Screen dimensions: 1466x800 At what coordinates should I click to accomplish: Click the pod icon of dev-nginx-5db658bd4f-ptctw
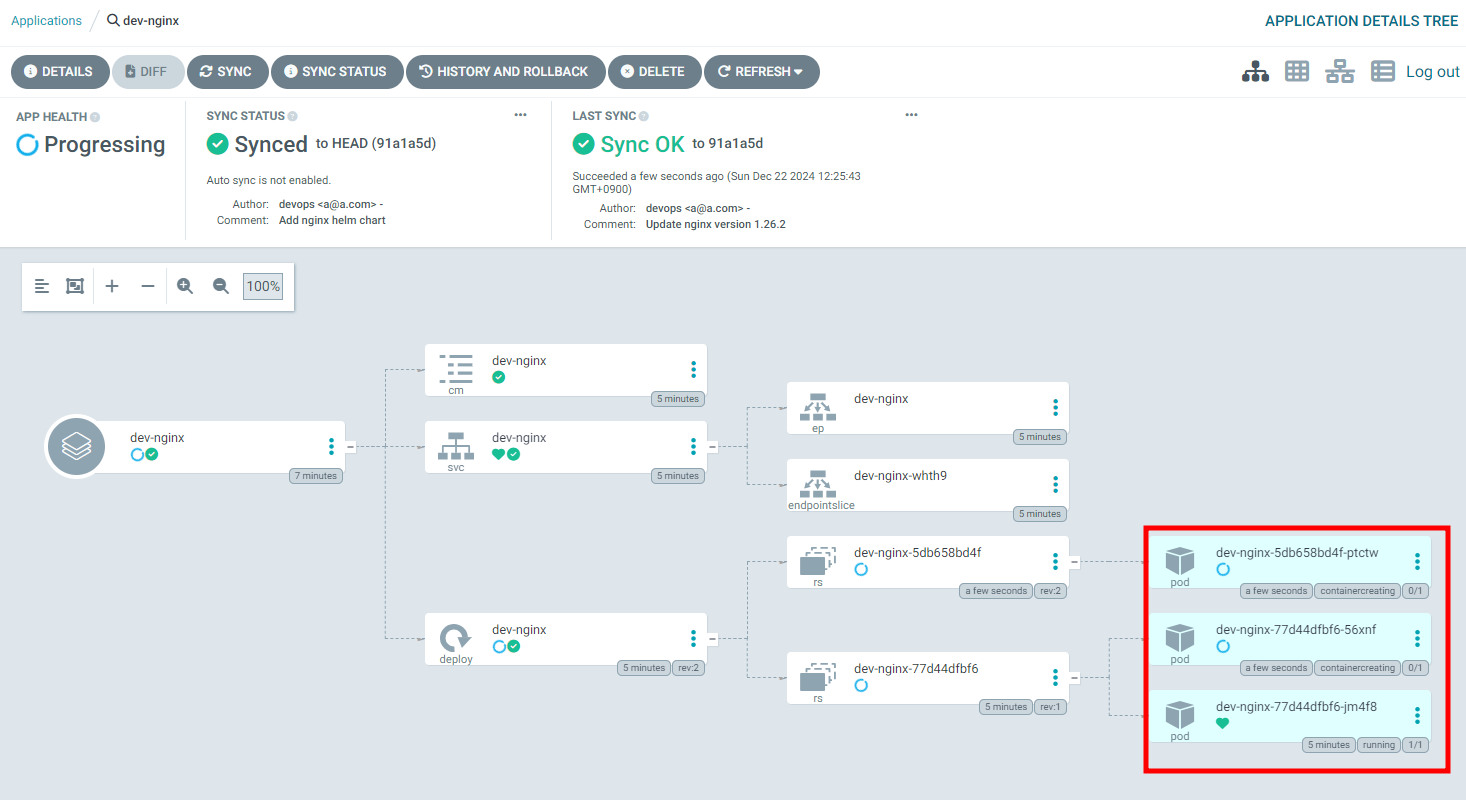tap(1180, 561)
